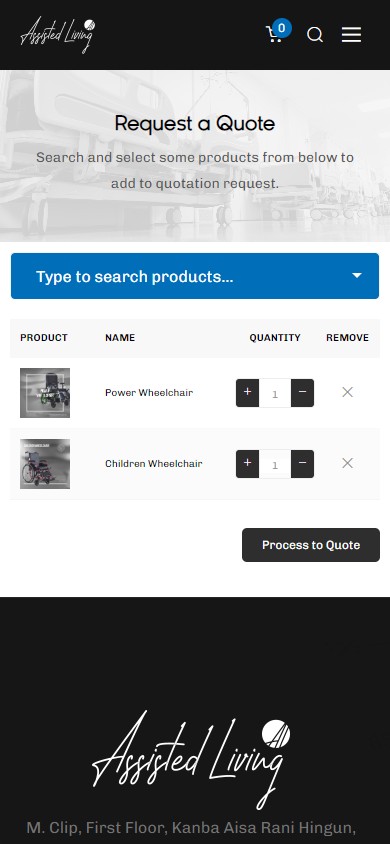Click plus button for Power Wheelchair quantity
This screenshot has width=390, height=844.
tap(247, 392)
